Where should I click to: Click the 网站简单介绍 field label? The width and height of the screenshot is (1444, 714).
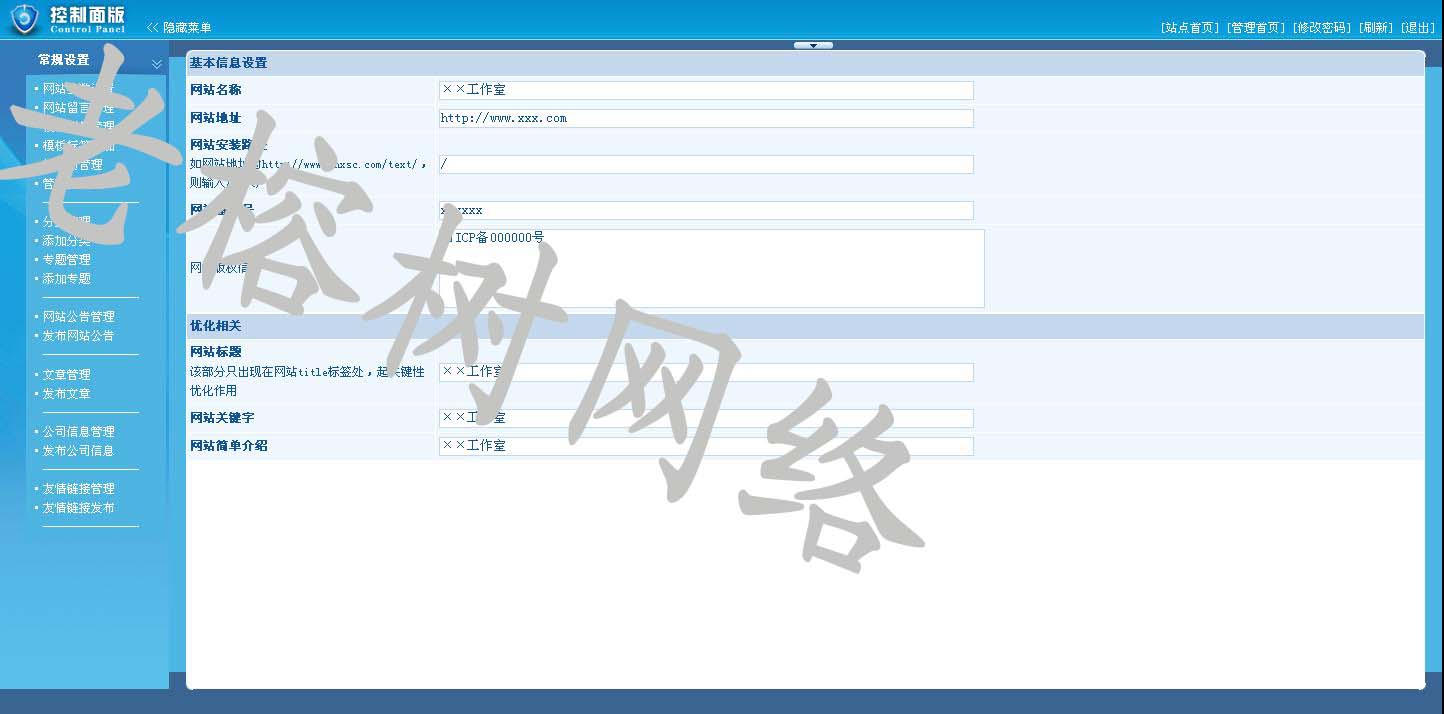click(229, 446)
